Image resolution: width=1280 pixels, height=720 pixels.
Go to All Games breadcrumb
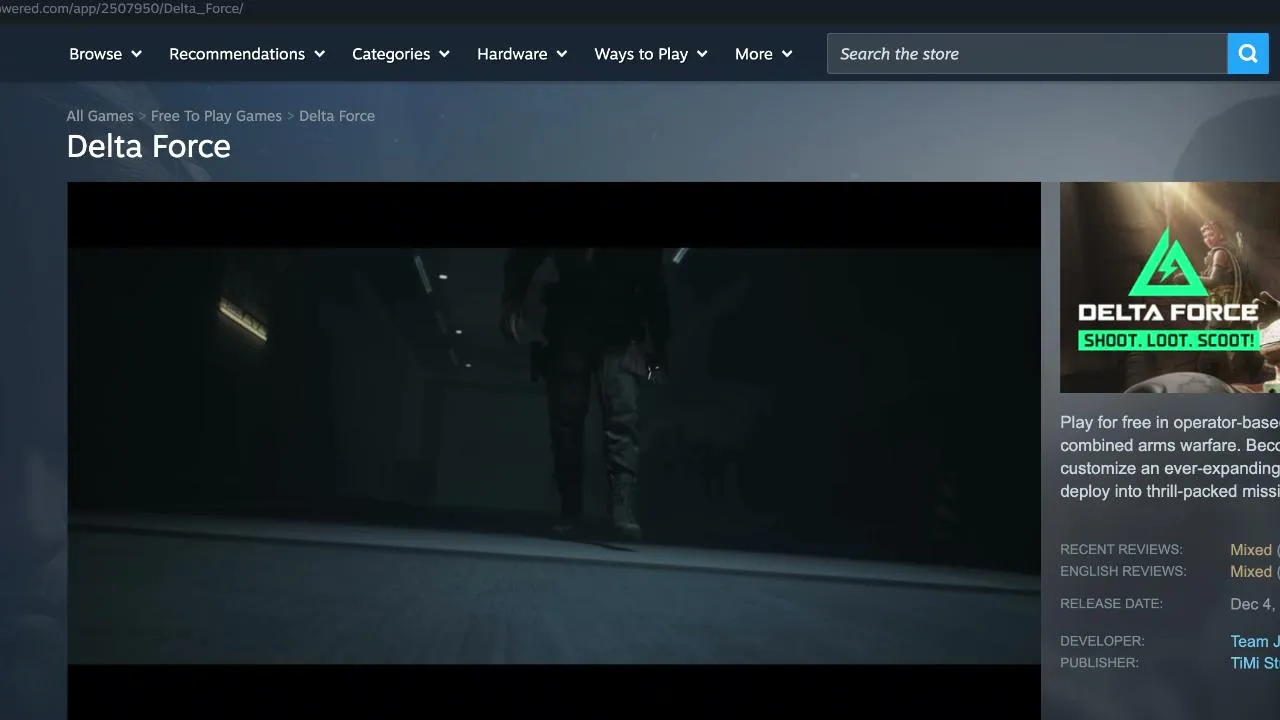point(100,116)
